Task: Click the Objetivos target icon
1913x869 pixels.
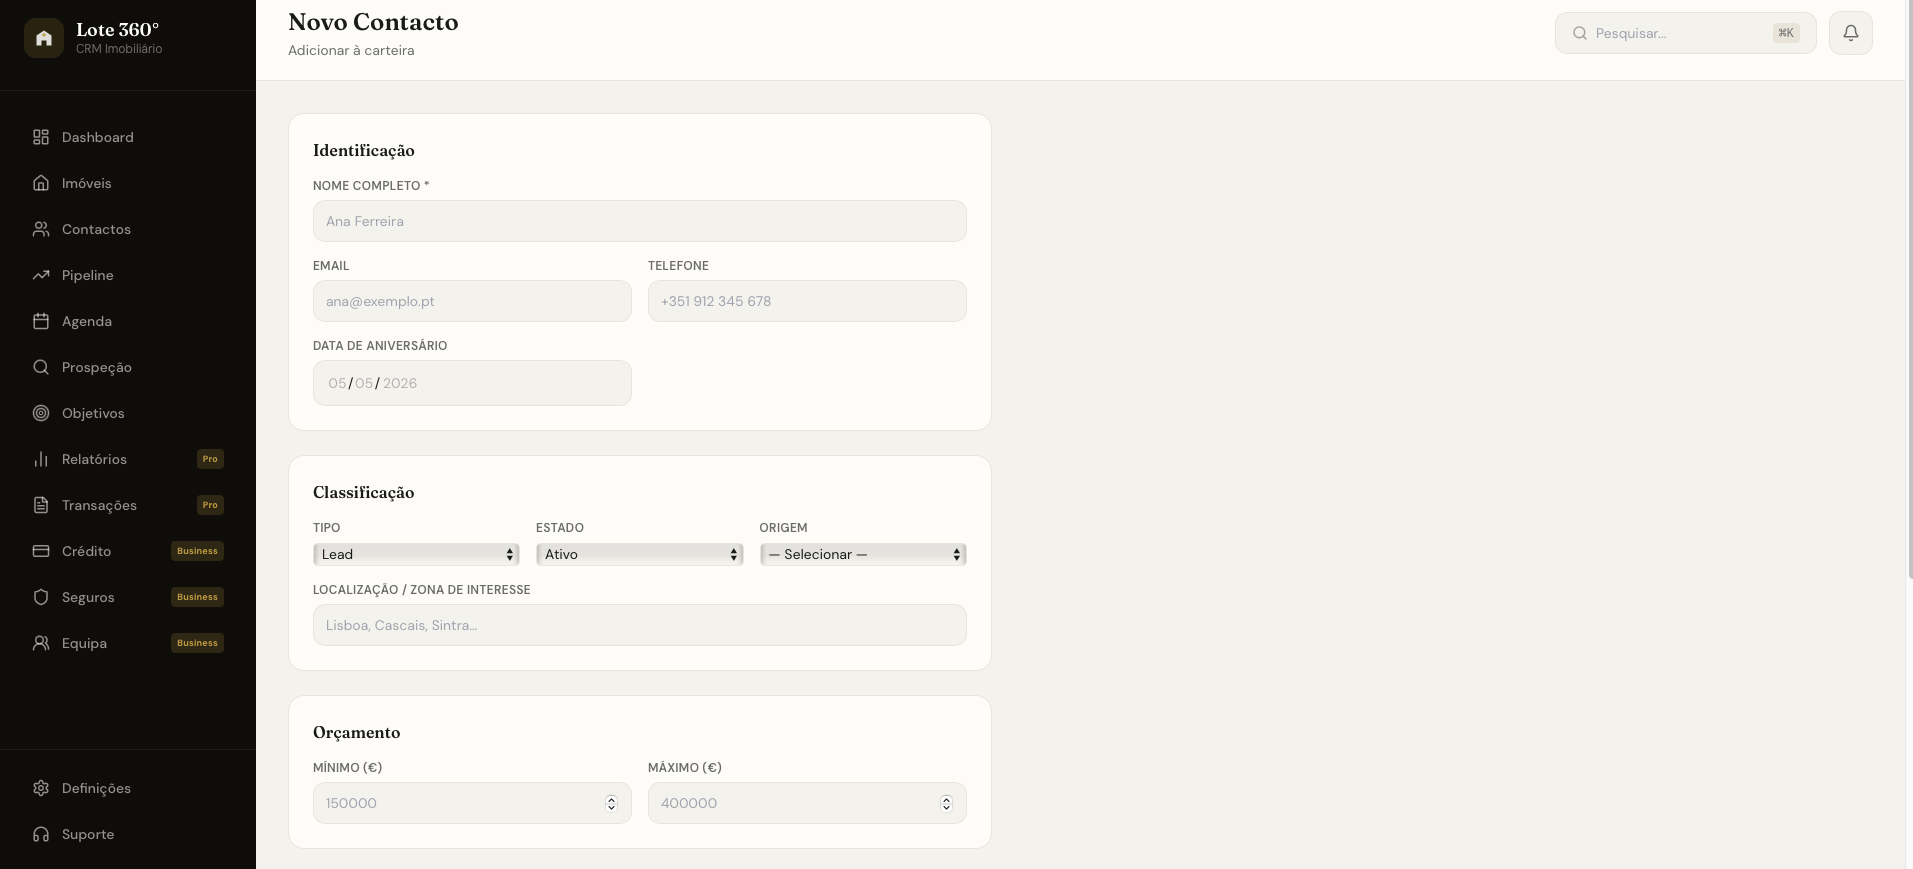Action: tap(41, 413)
